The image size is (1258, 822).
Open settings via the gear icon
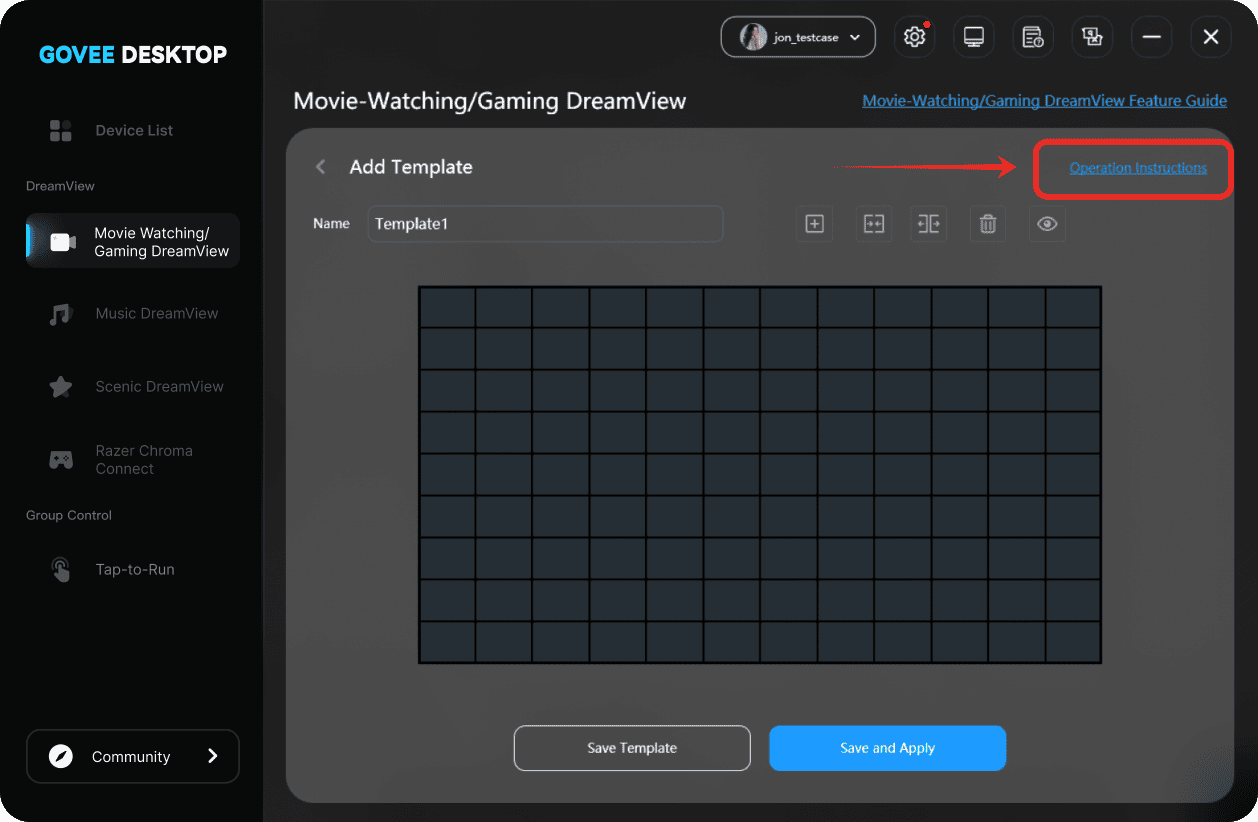coord(913,37)
